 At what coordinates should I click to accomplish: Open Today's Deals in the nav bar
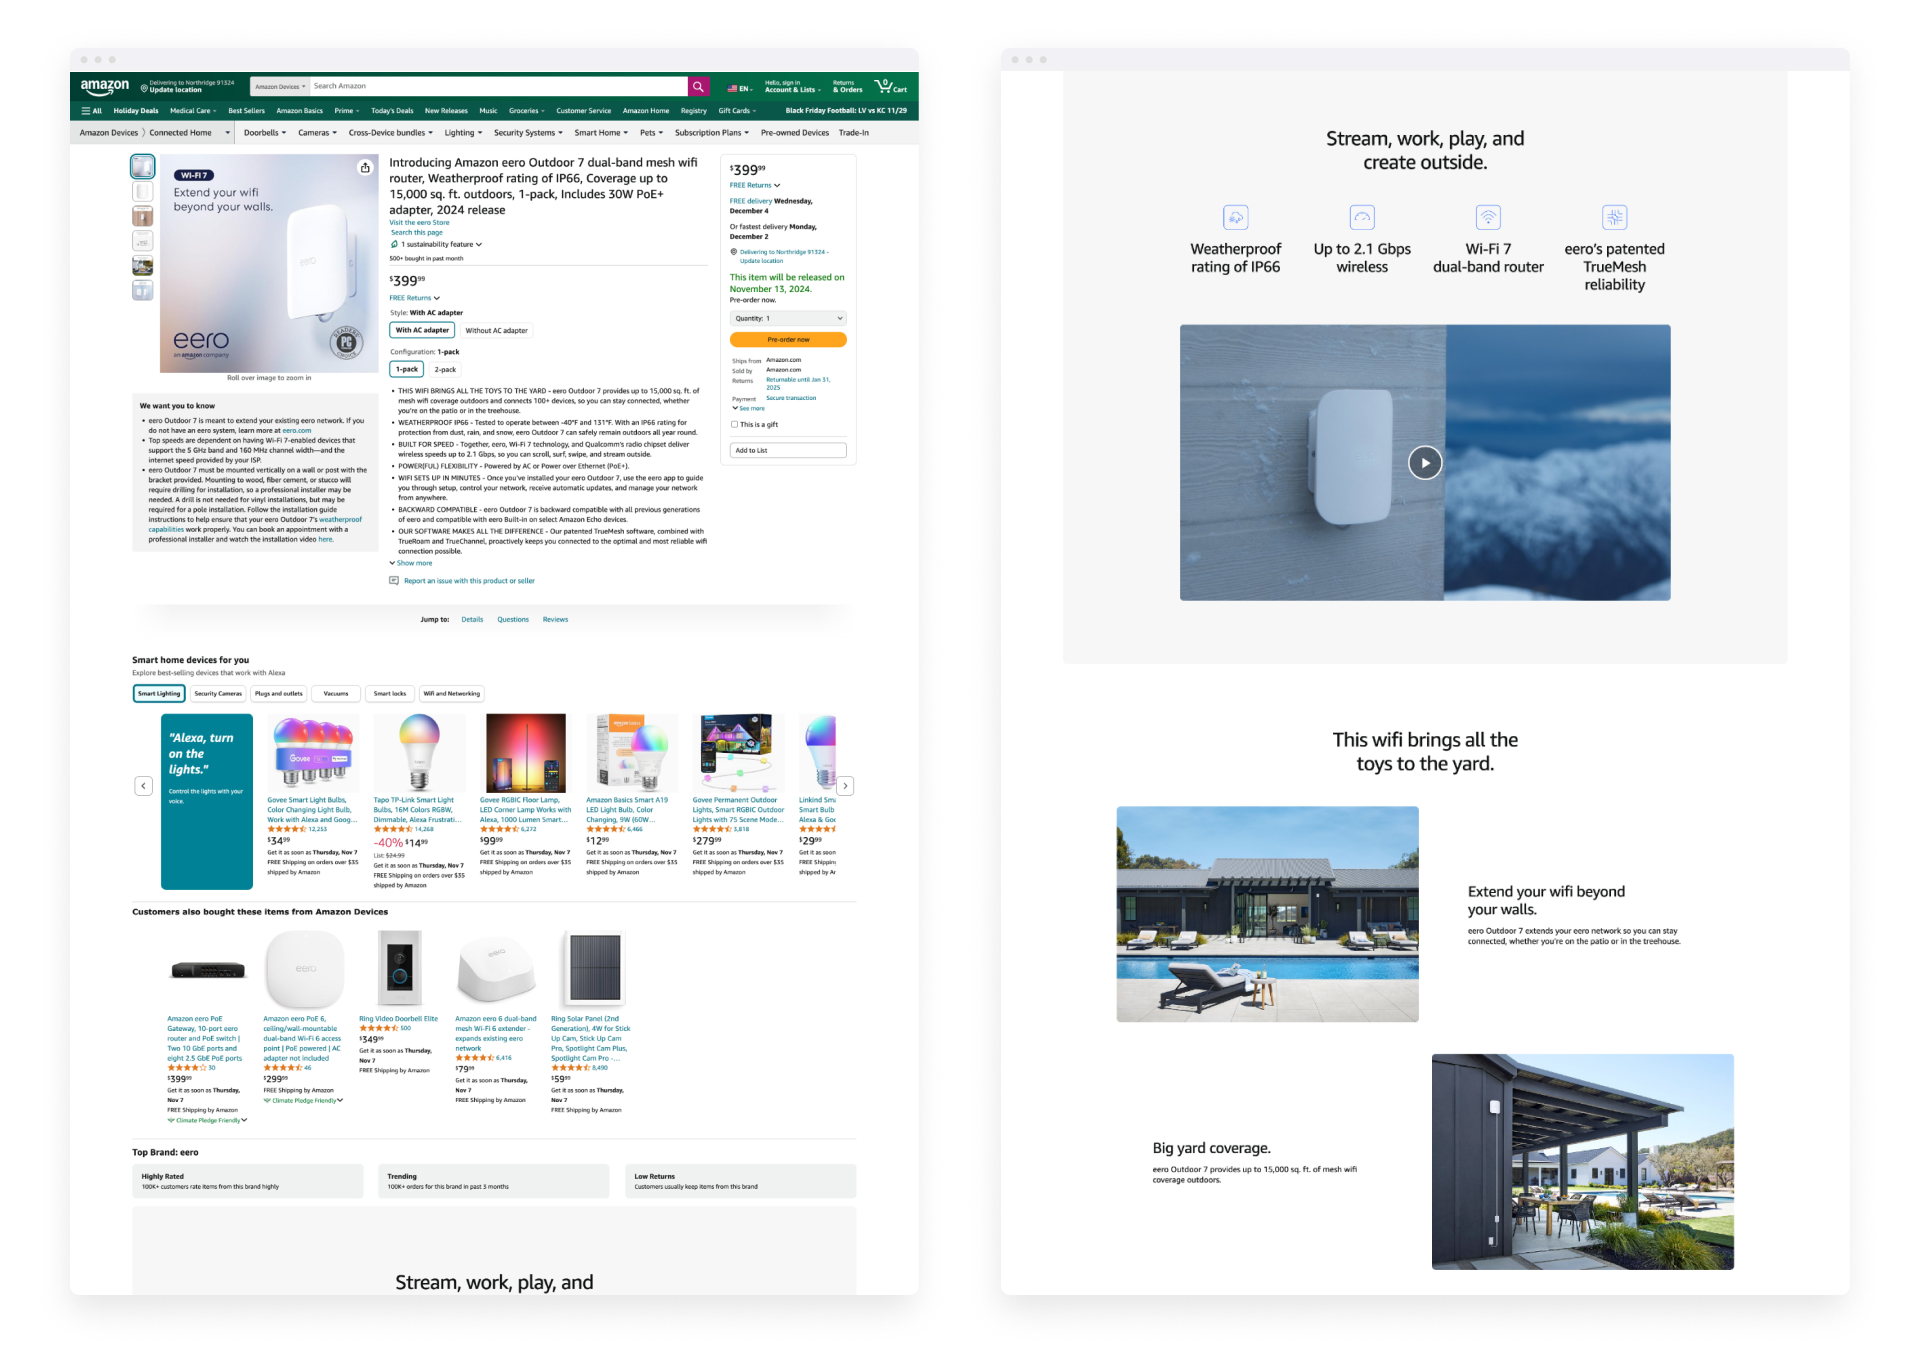pyautogui.click(x=392, y=111)
